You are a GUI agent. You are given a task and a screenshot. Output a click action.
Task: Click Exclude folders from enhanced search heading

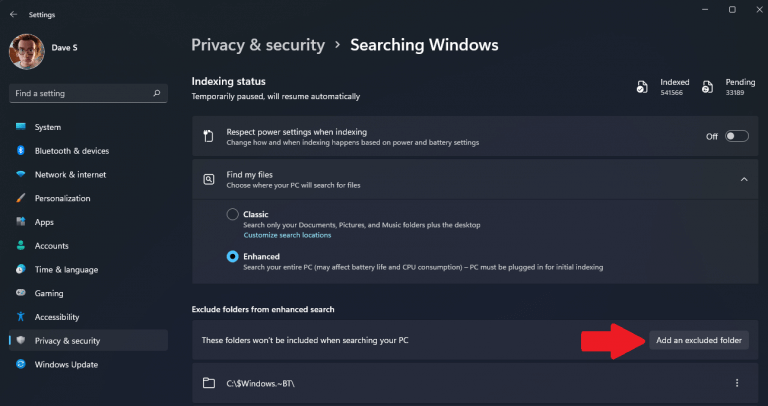pyautogui.click(x=263, y=310)
